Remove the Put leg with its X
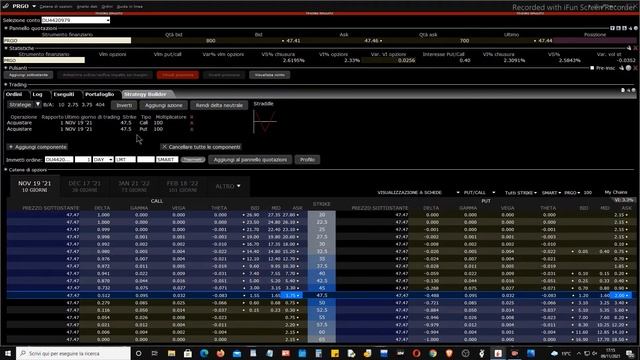 [191, 129]
